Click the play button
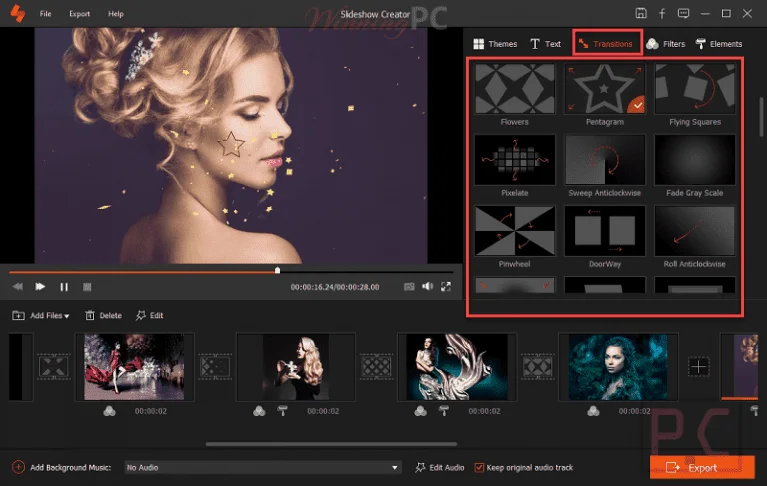This screenshot has width=767, height=486. pyautogui.click(x=40, y=287)
